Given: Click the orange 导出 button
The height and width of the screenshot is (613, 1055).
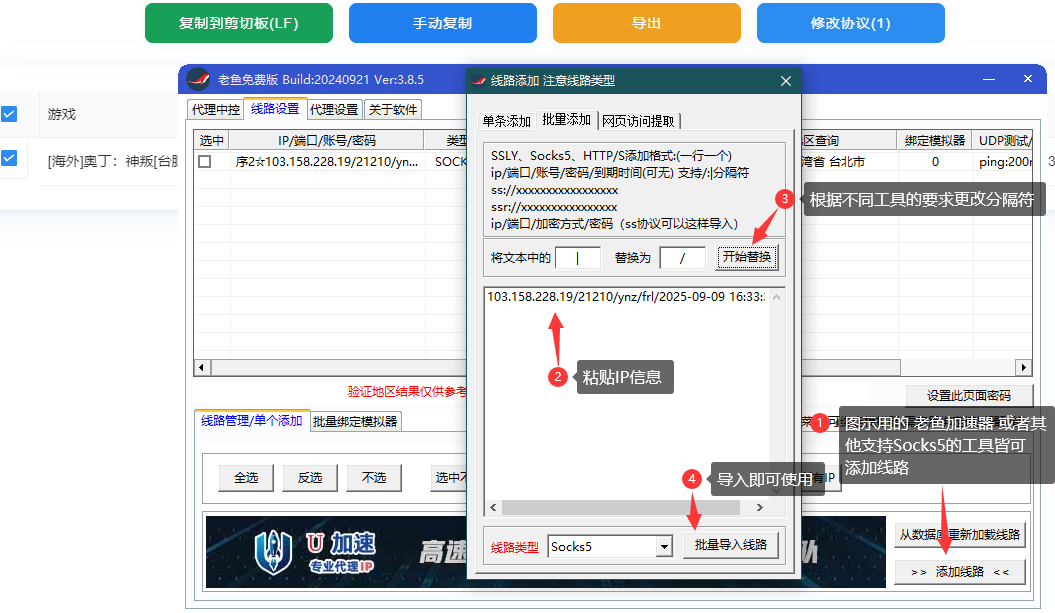Looking at the screenshot, I should point(646,22).
